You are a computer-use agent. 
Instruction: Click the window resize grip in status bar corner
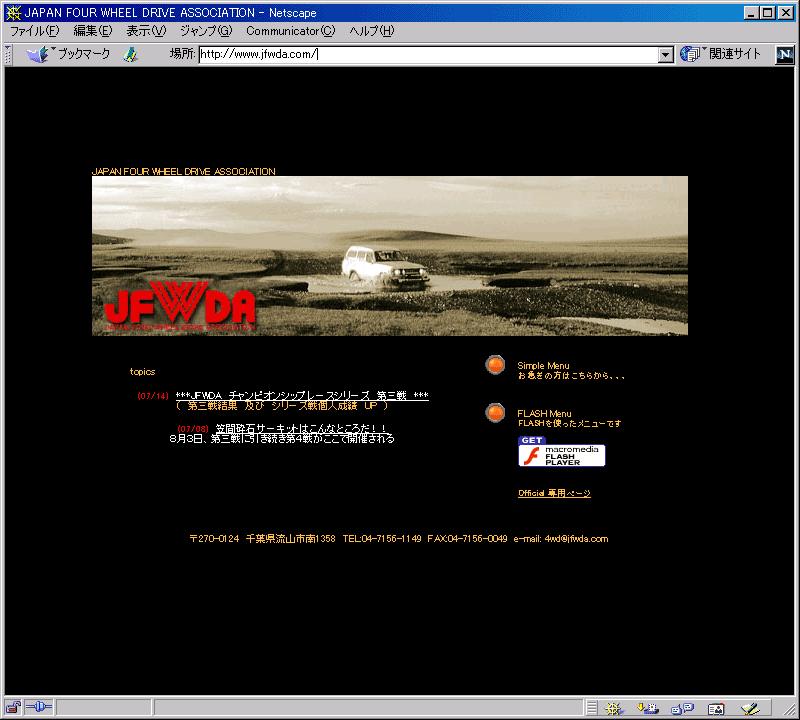coord(789,709)
